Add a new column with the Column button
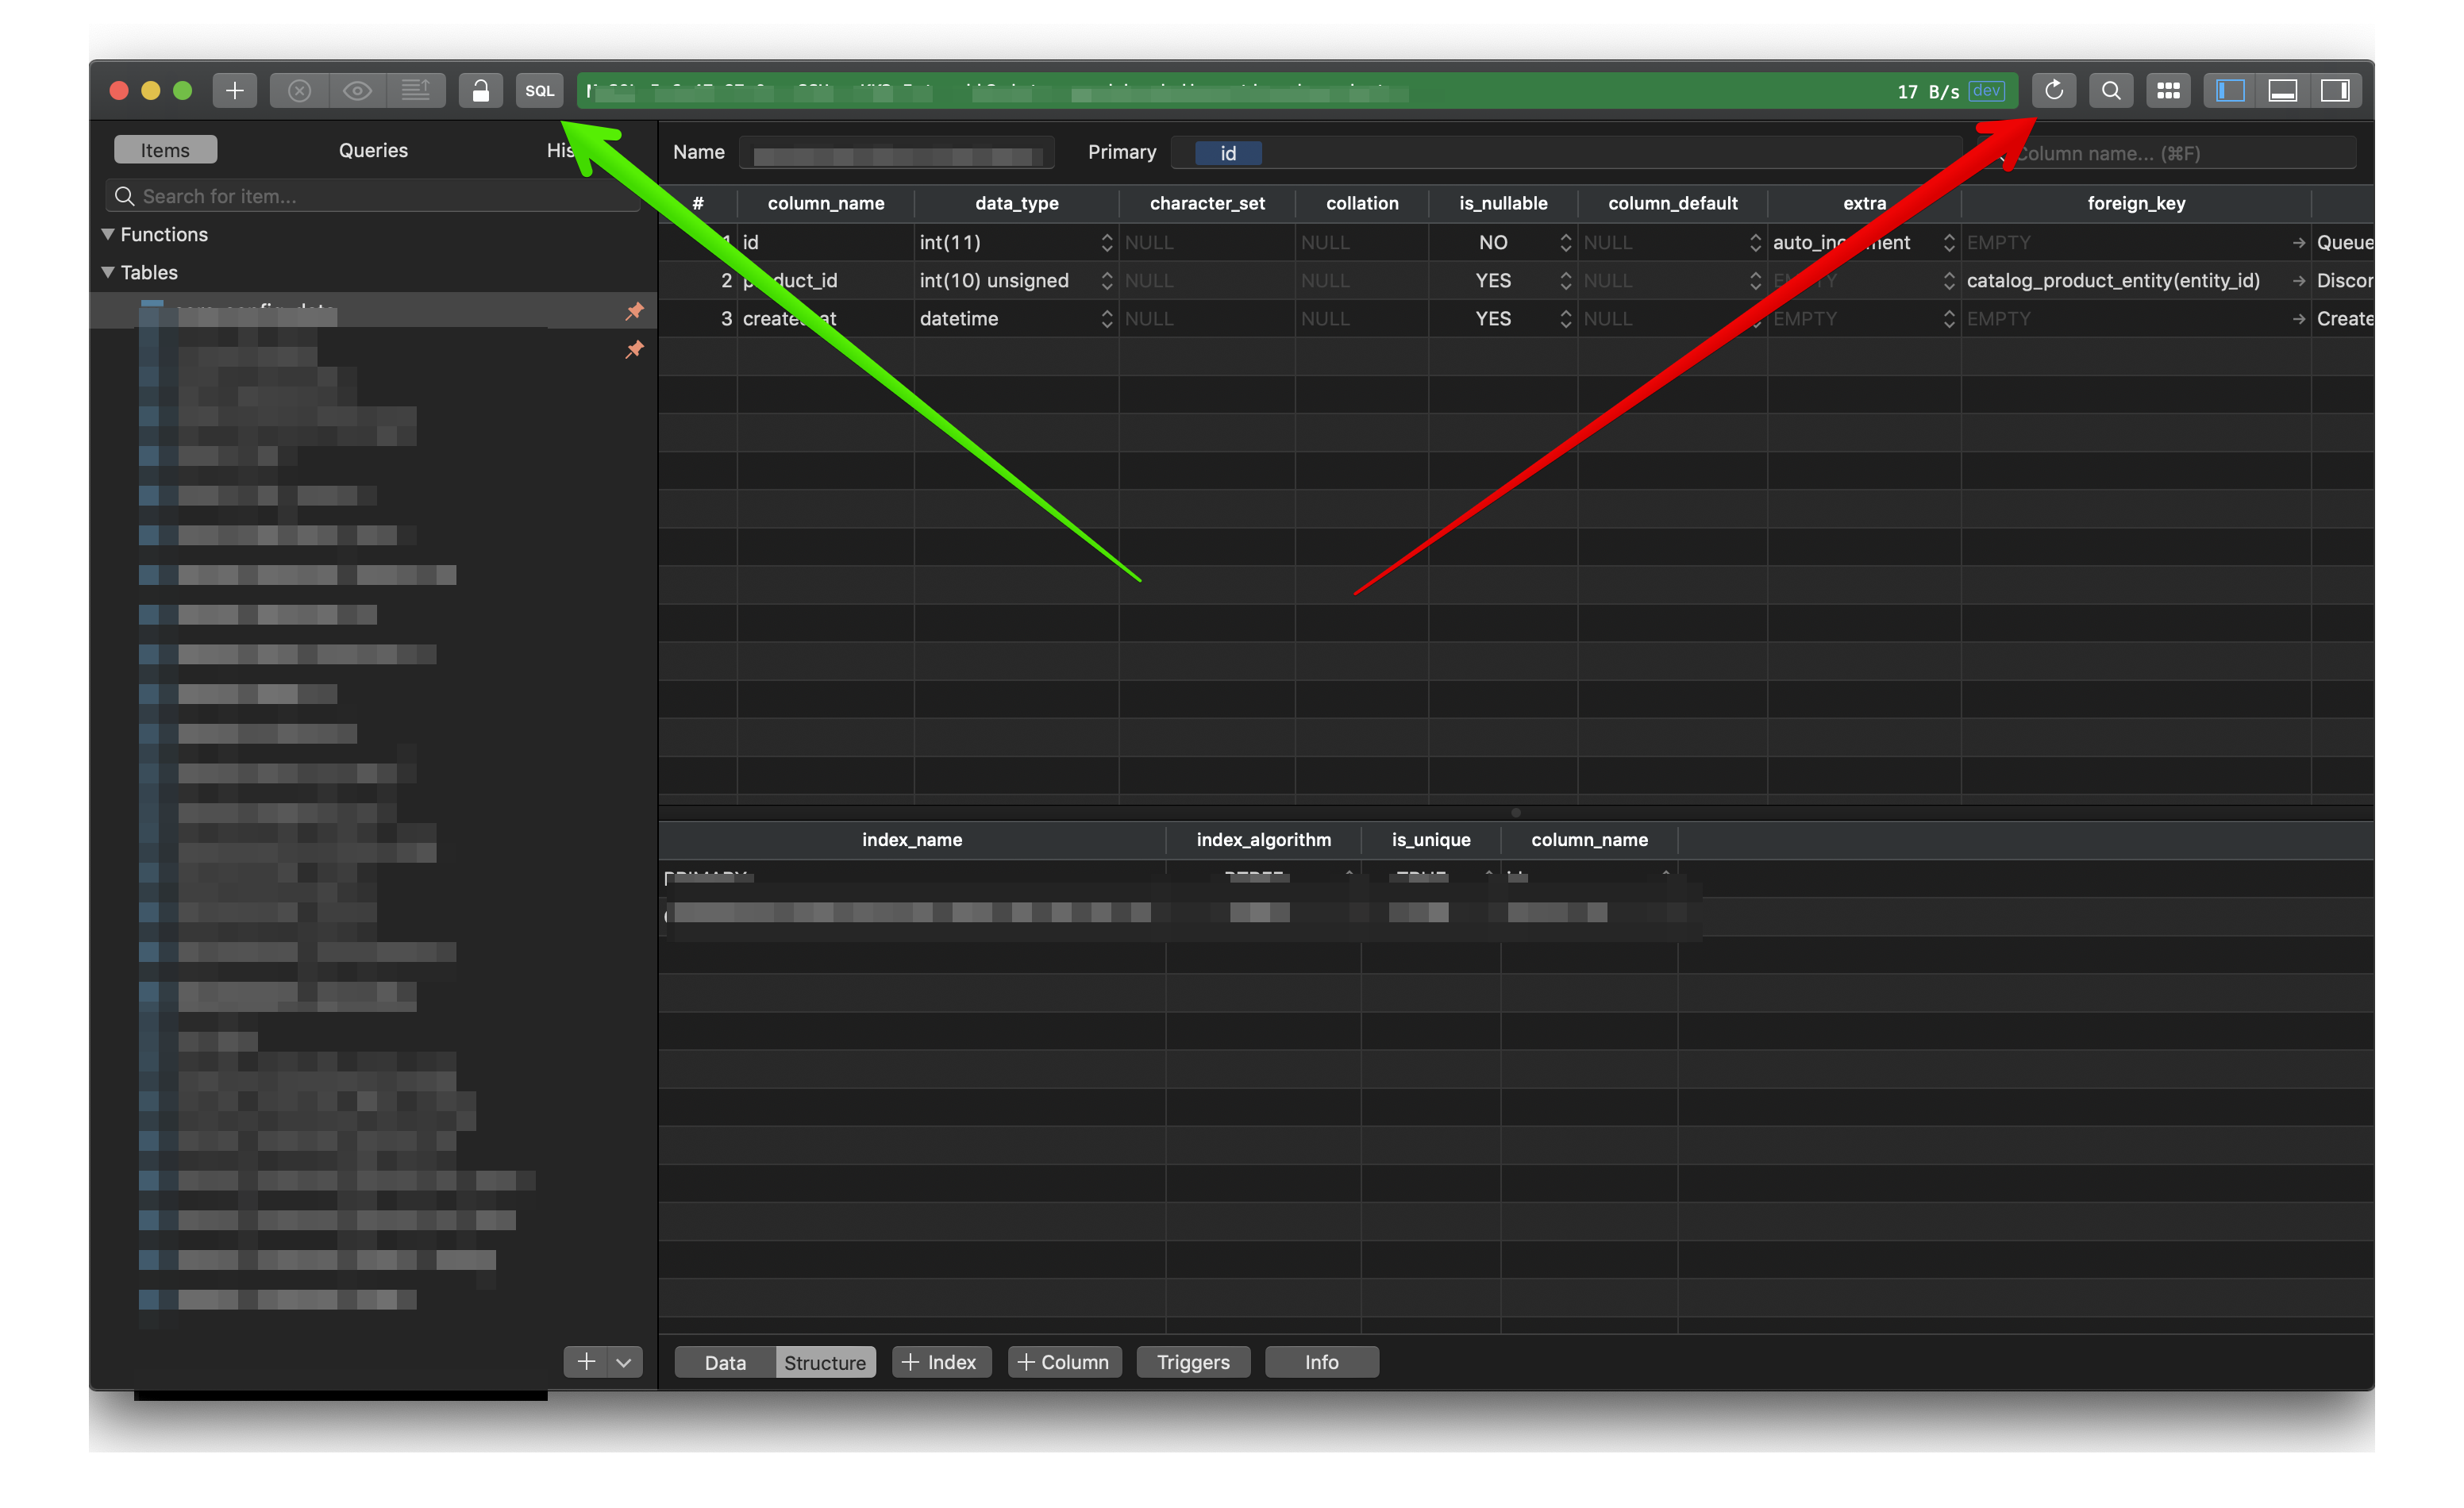Viewport: 2464px width, 1508px height. 1064,1362
